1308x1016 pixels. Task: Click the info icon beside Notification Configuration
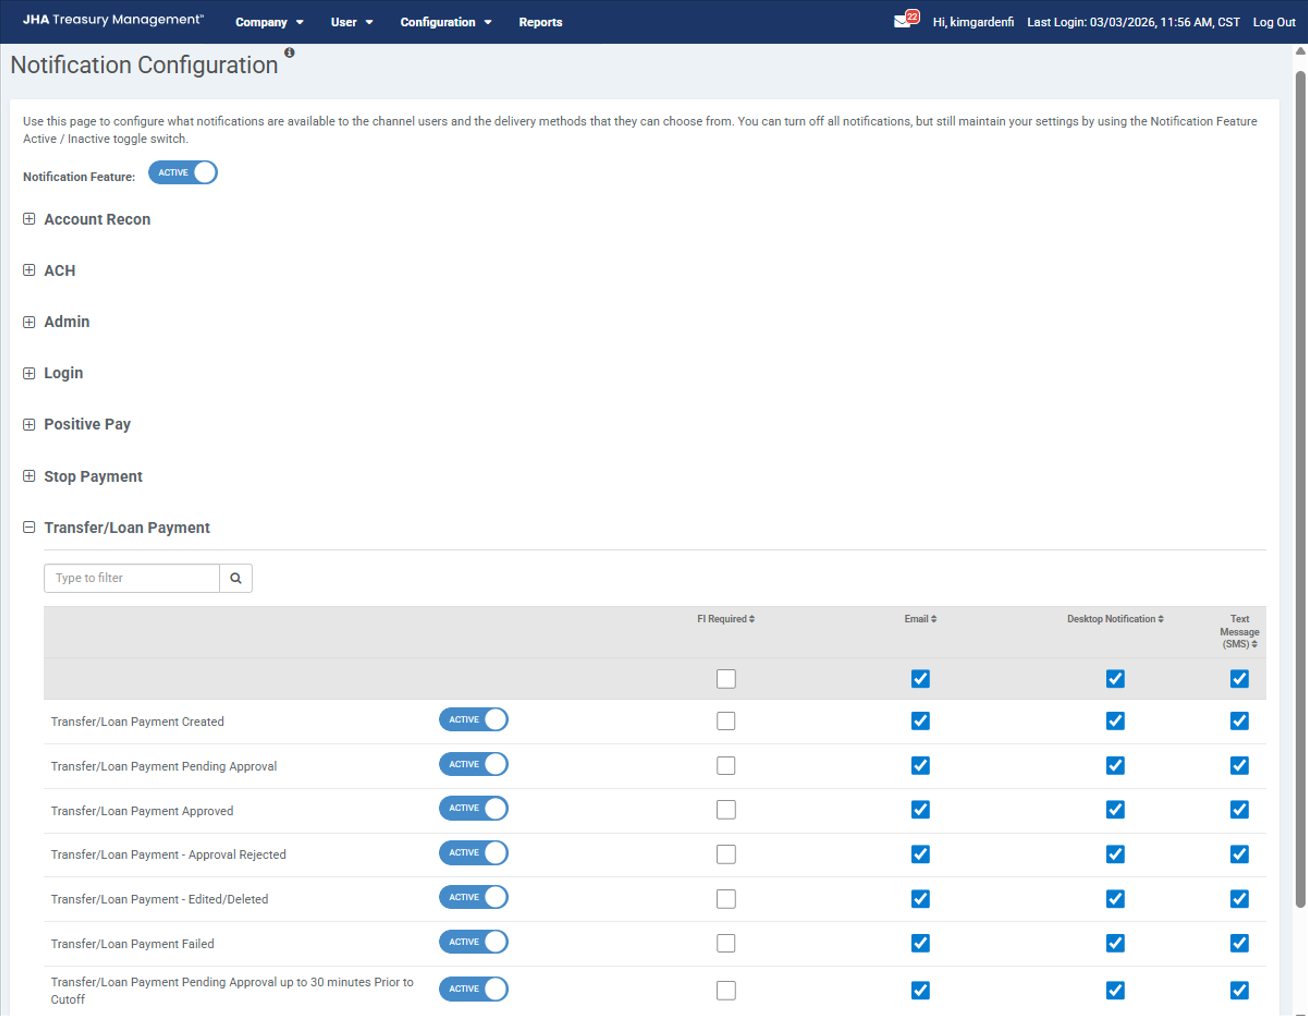point(289,53)
